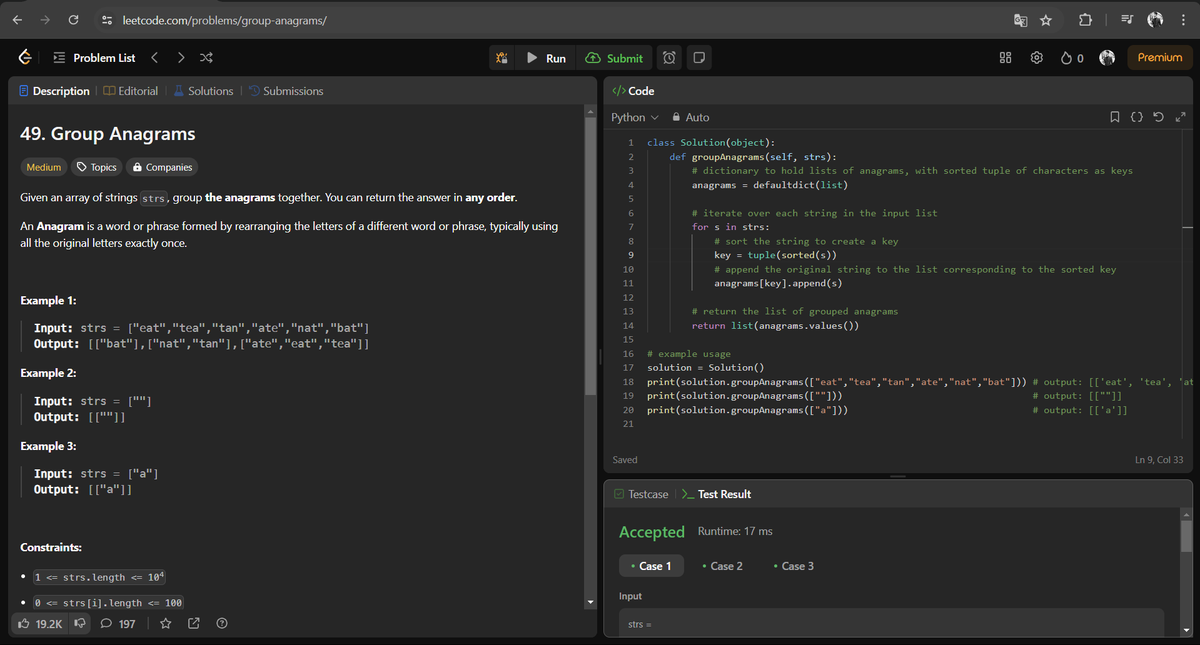Switch to the Submissions tab
1200x645 pixels.
tap(285, 91)
